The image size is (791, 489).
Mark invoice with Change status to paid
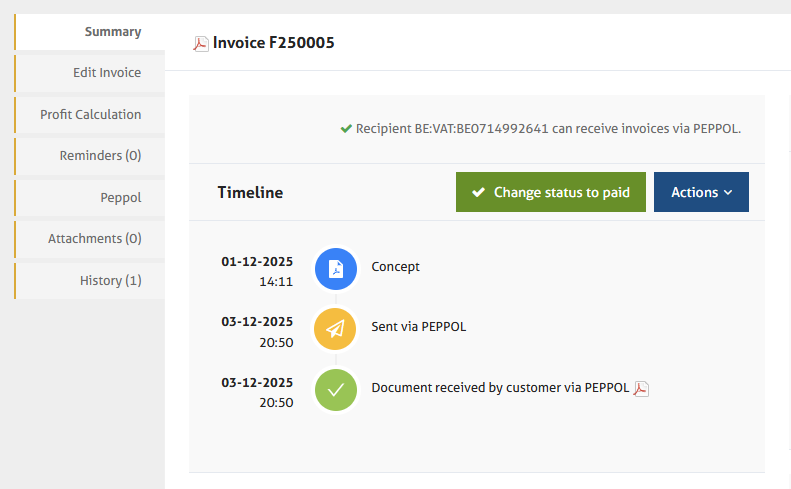tap(550, 192)
